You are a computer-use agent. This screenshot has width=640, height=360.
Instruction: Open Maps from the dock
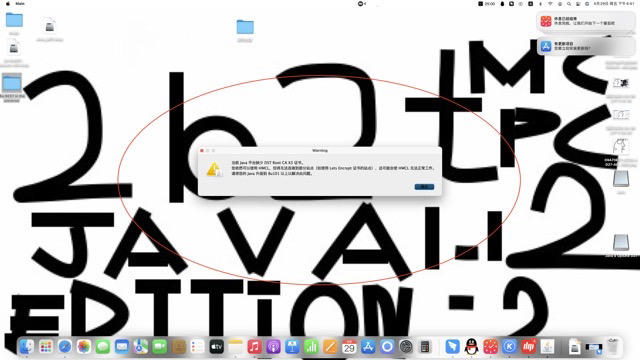pyautogui.click(x=141, y=347)
